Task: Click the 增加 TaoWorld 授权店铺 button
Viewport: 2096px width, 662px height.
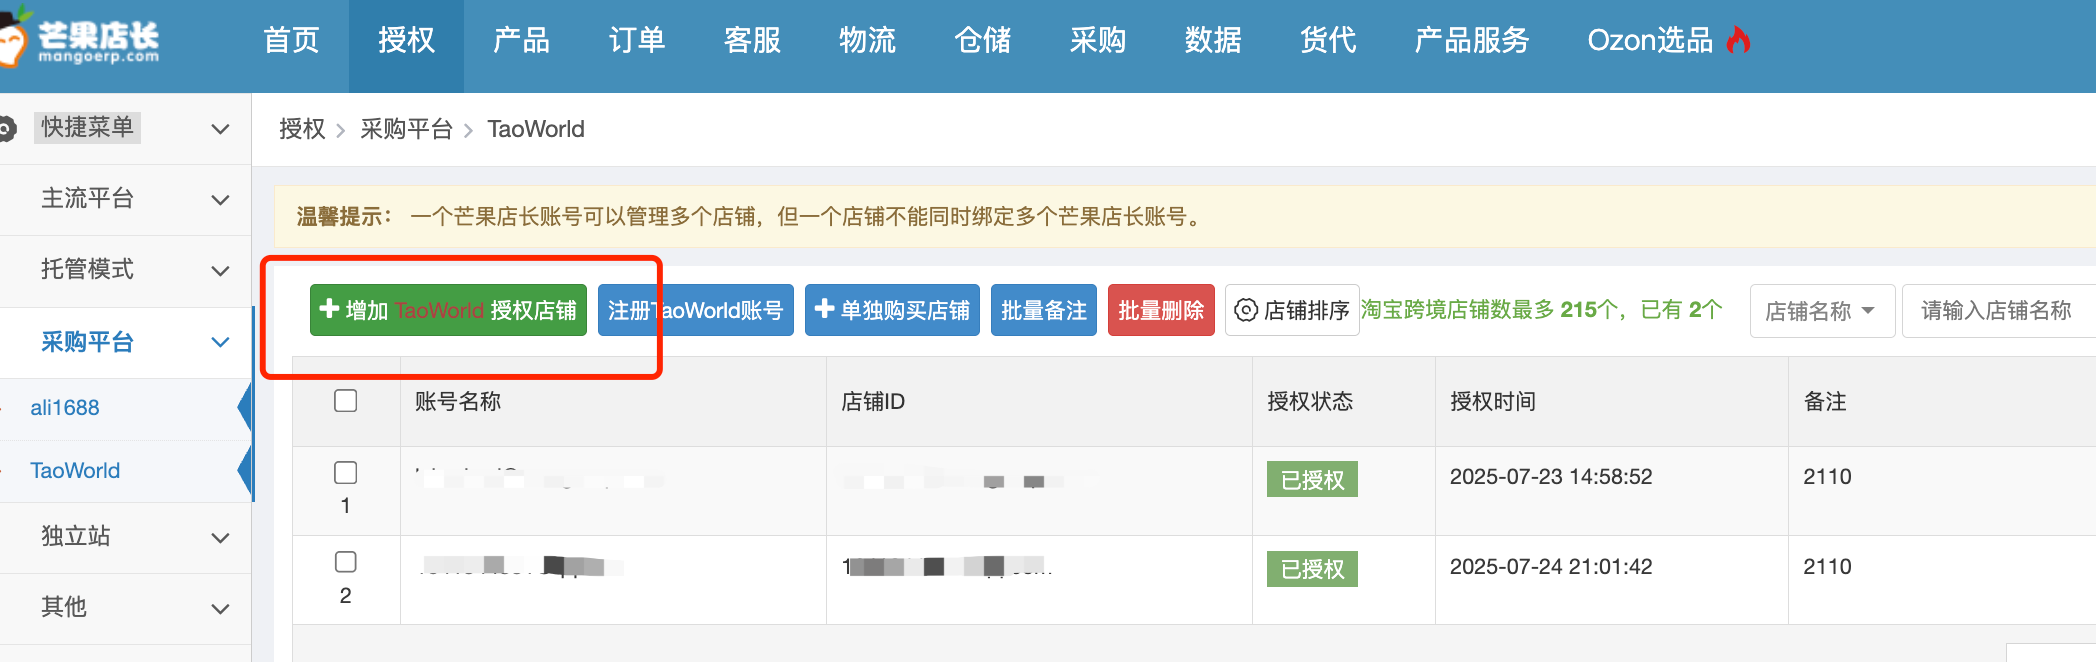Action: 448,310
